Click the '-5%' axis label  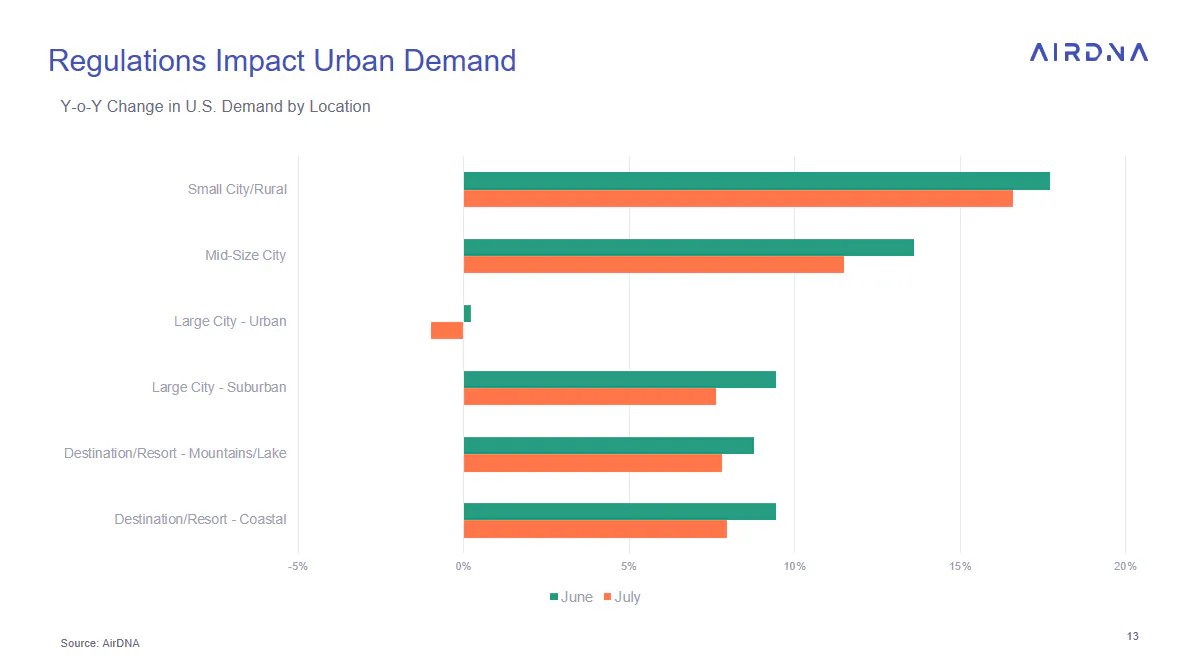[298, 567]
